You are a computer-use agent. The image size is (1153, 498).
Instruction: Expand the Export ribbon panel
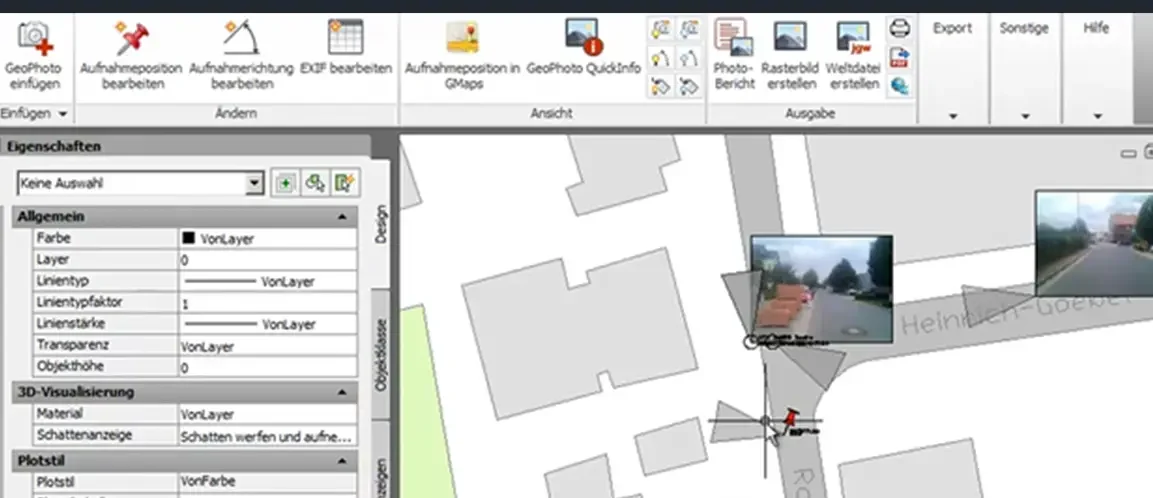pos(952,116)
